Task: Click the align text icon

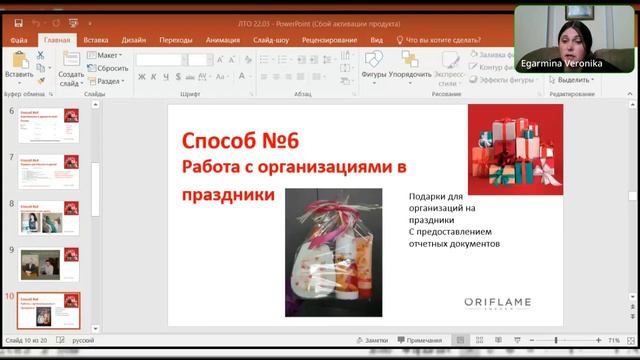Action: 345,68
